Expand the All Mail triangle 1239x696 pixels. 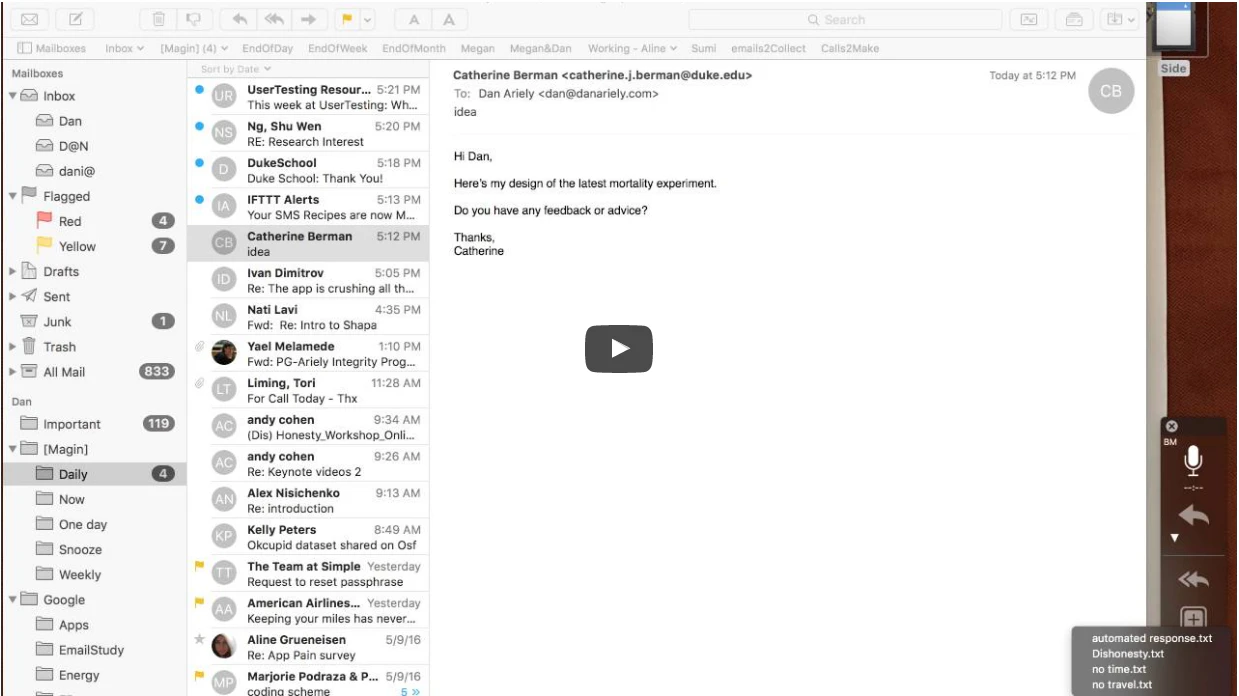13,371
